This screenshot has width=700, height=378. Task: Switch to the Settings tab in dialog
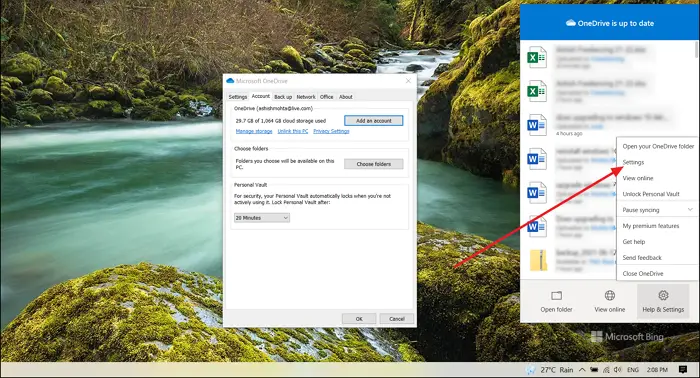coord(238,97)
